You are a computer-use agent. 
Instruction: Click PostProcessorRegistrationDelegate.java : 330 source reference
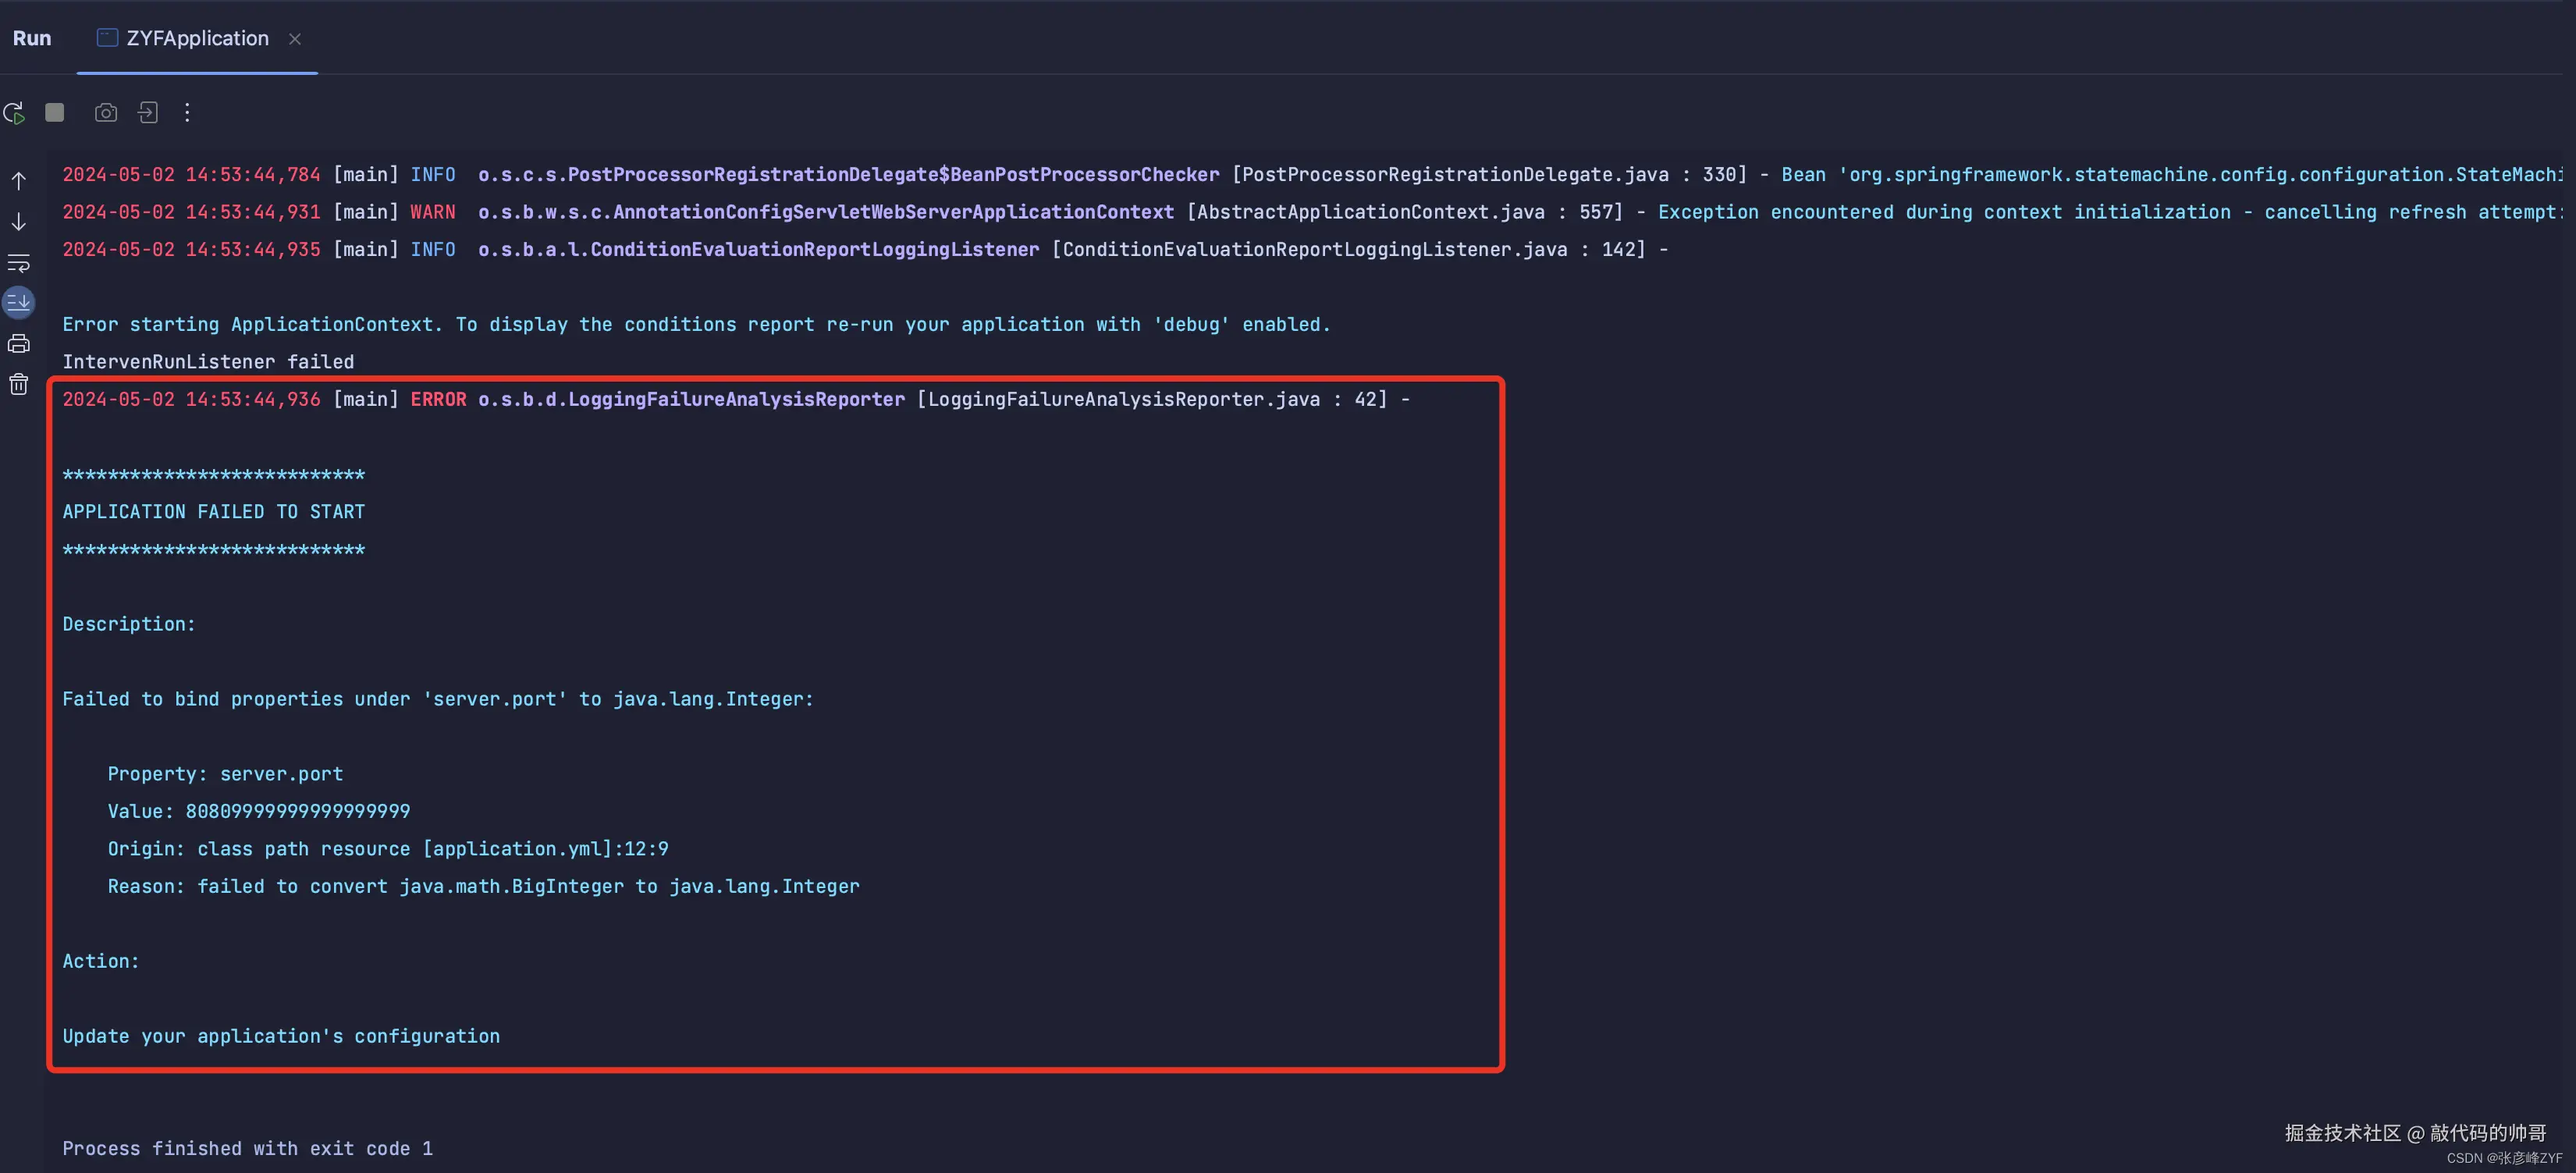point(1488,175)
